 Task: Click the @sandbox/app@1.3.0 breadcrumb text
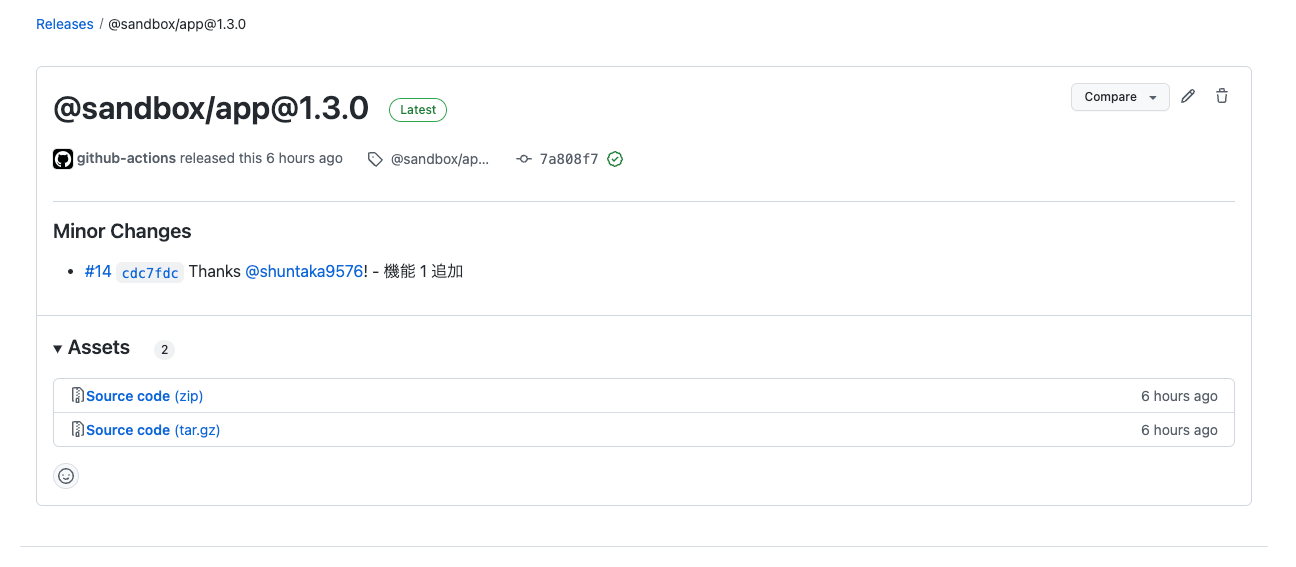[x=177, y=24]
